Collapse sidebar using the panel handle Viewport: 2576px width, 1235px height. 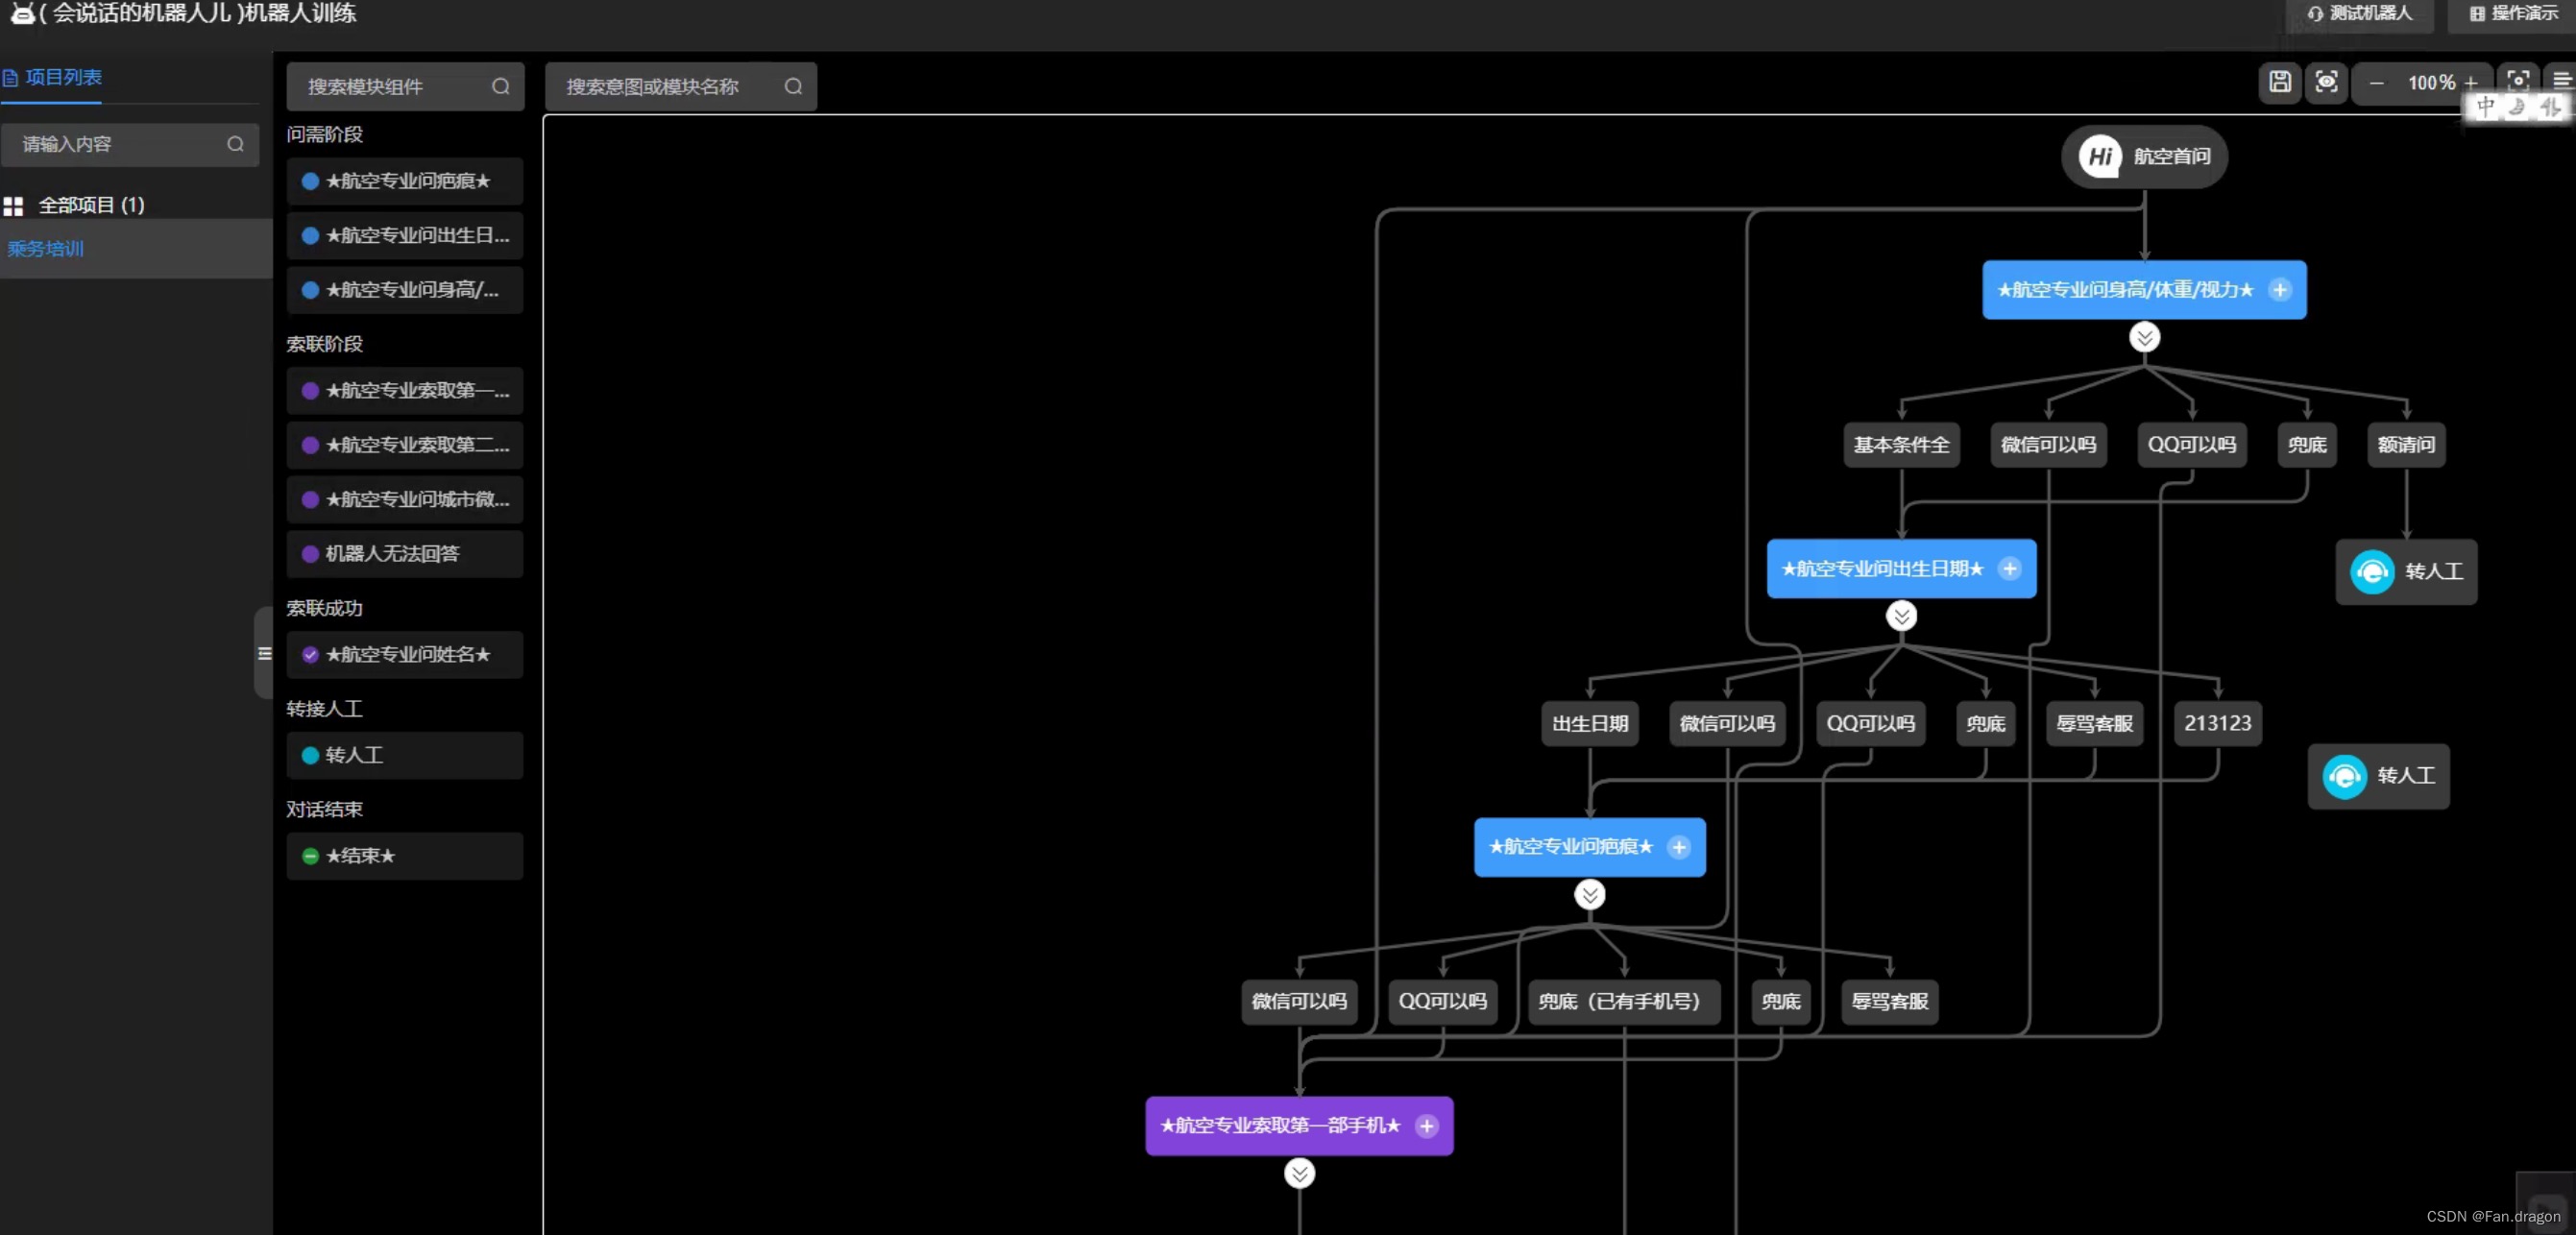pyautogui.click(x=264, y=653)
